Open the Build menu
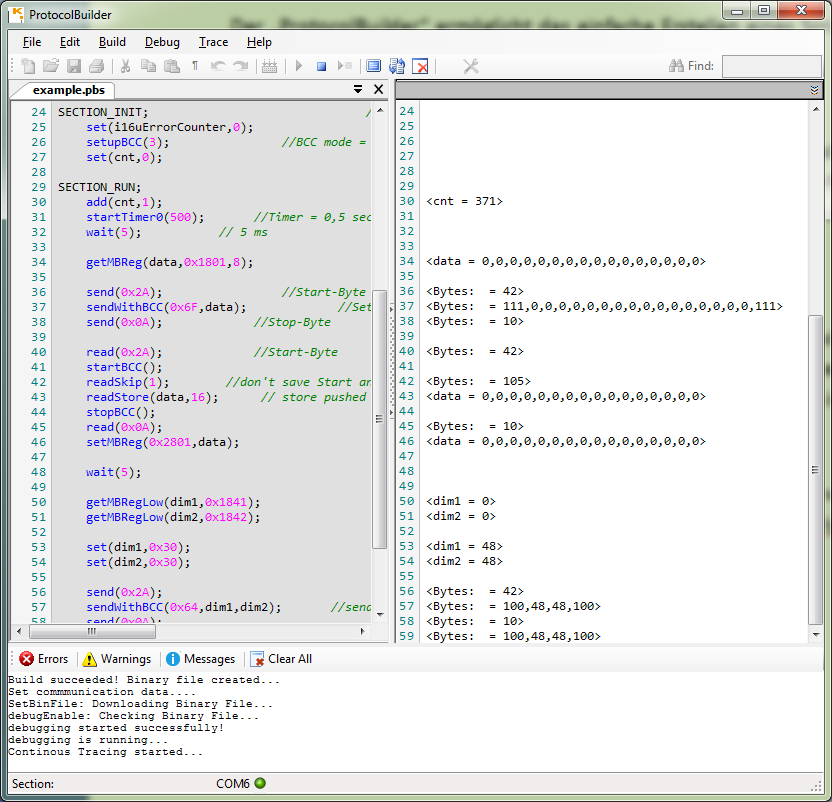Screen dimensions: 832x802 112,42
